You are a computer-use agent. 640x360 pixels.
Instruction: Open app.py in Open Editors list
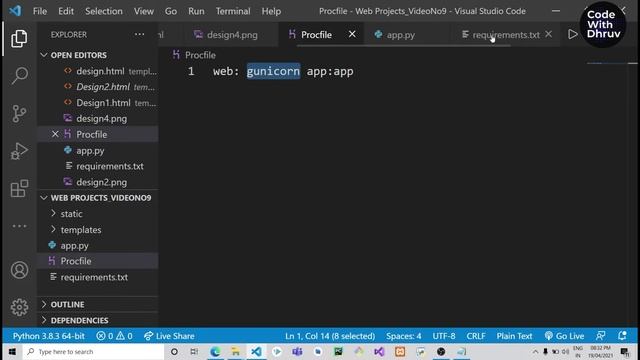coord(90,151)
